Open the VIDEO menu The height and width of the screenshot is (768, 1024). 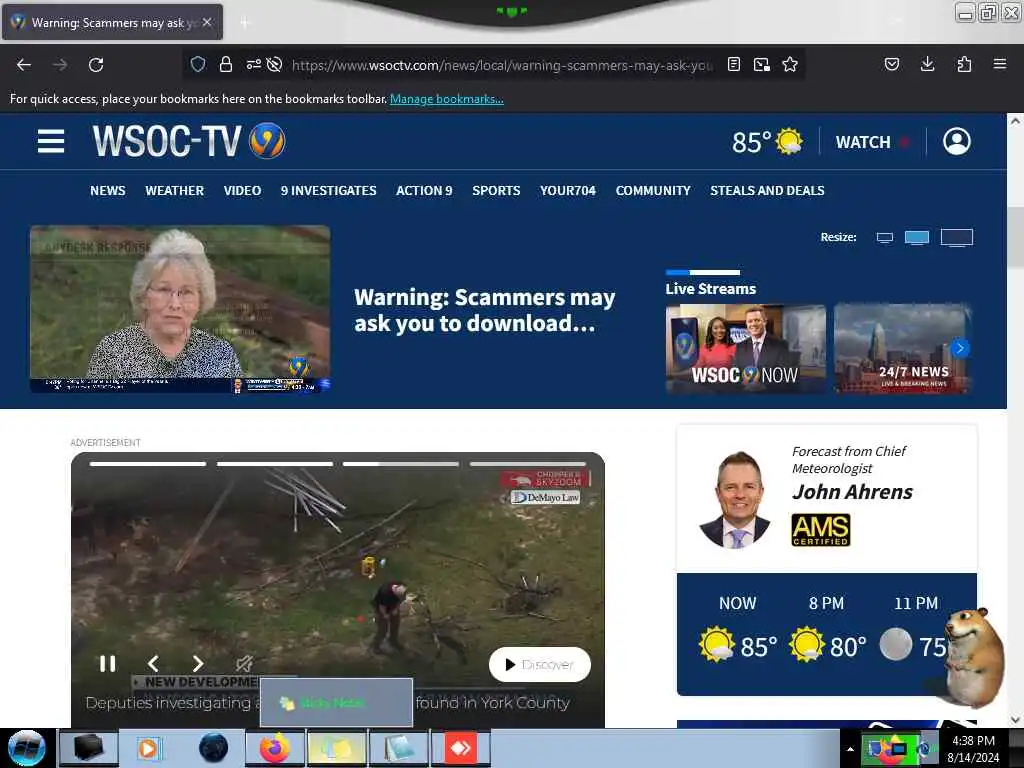click(242, 191)
